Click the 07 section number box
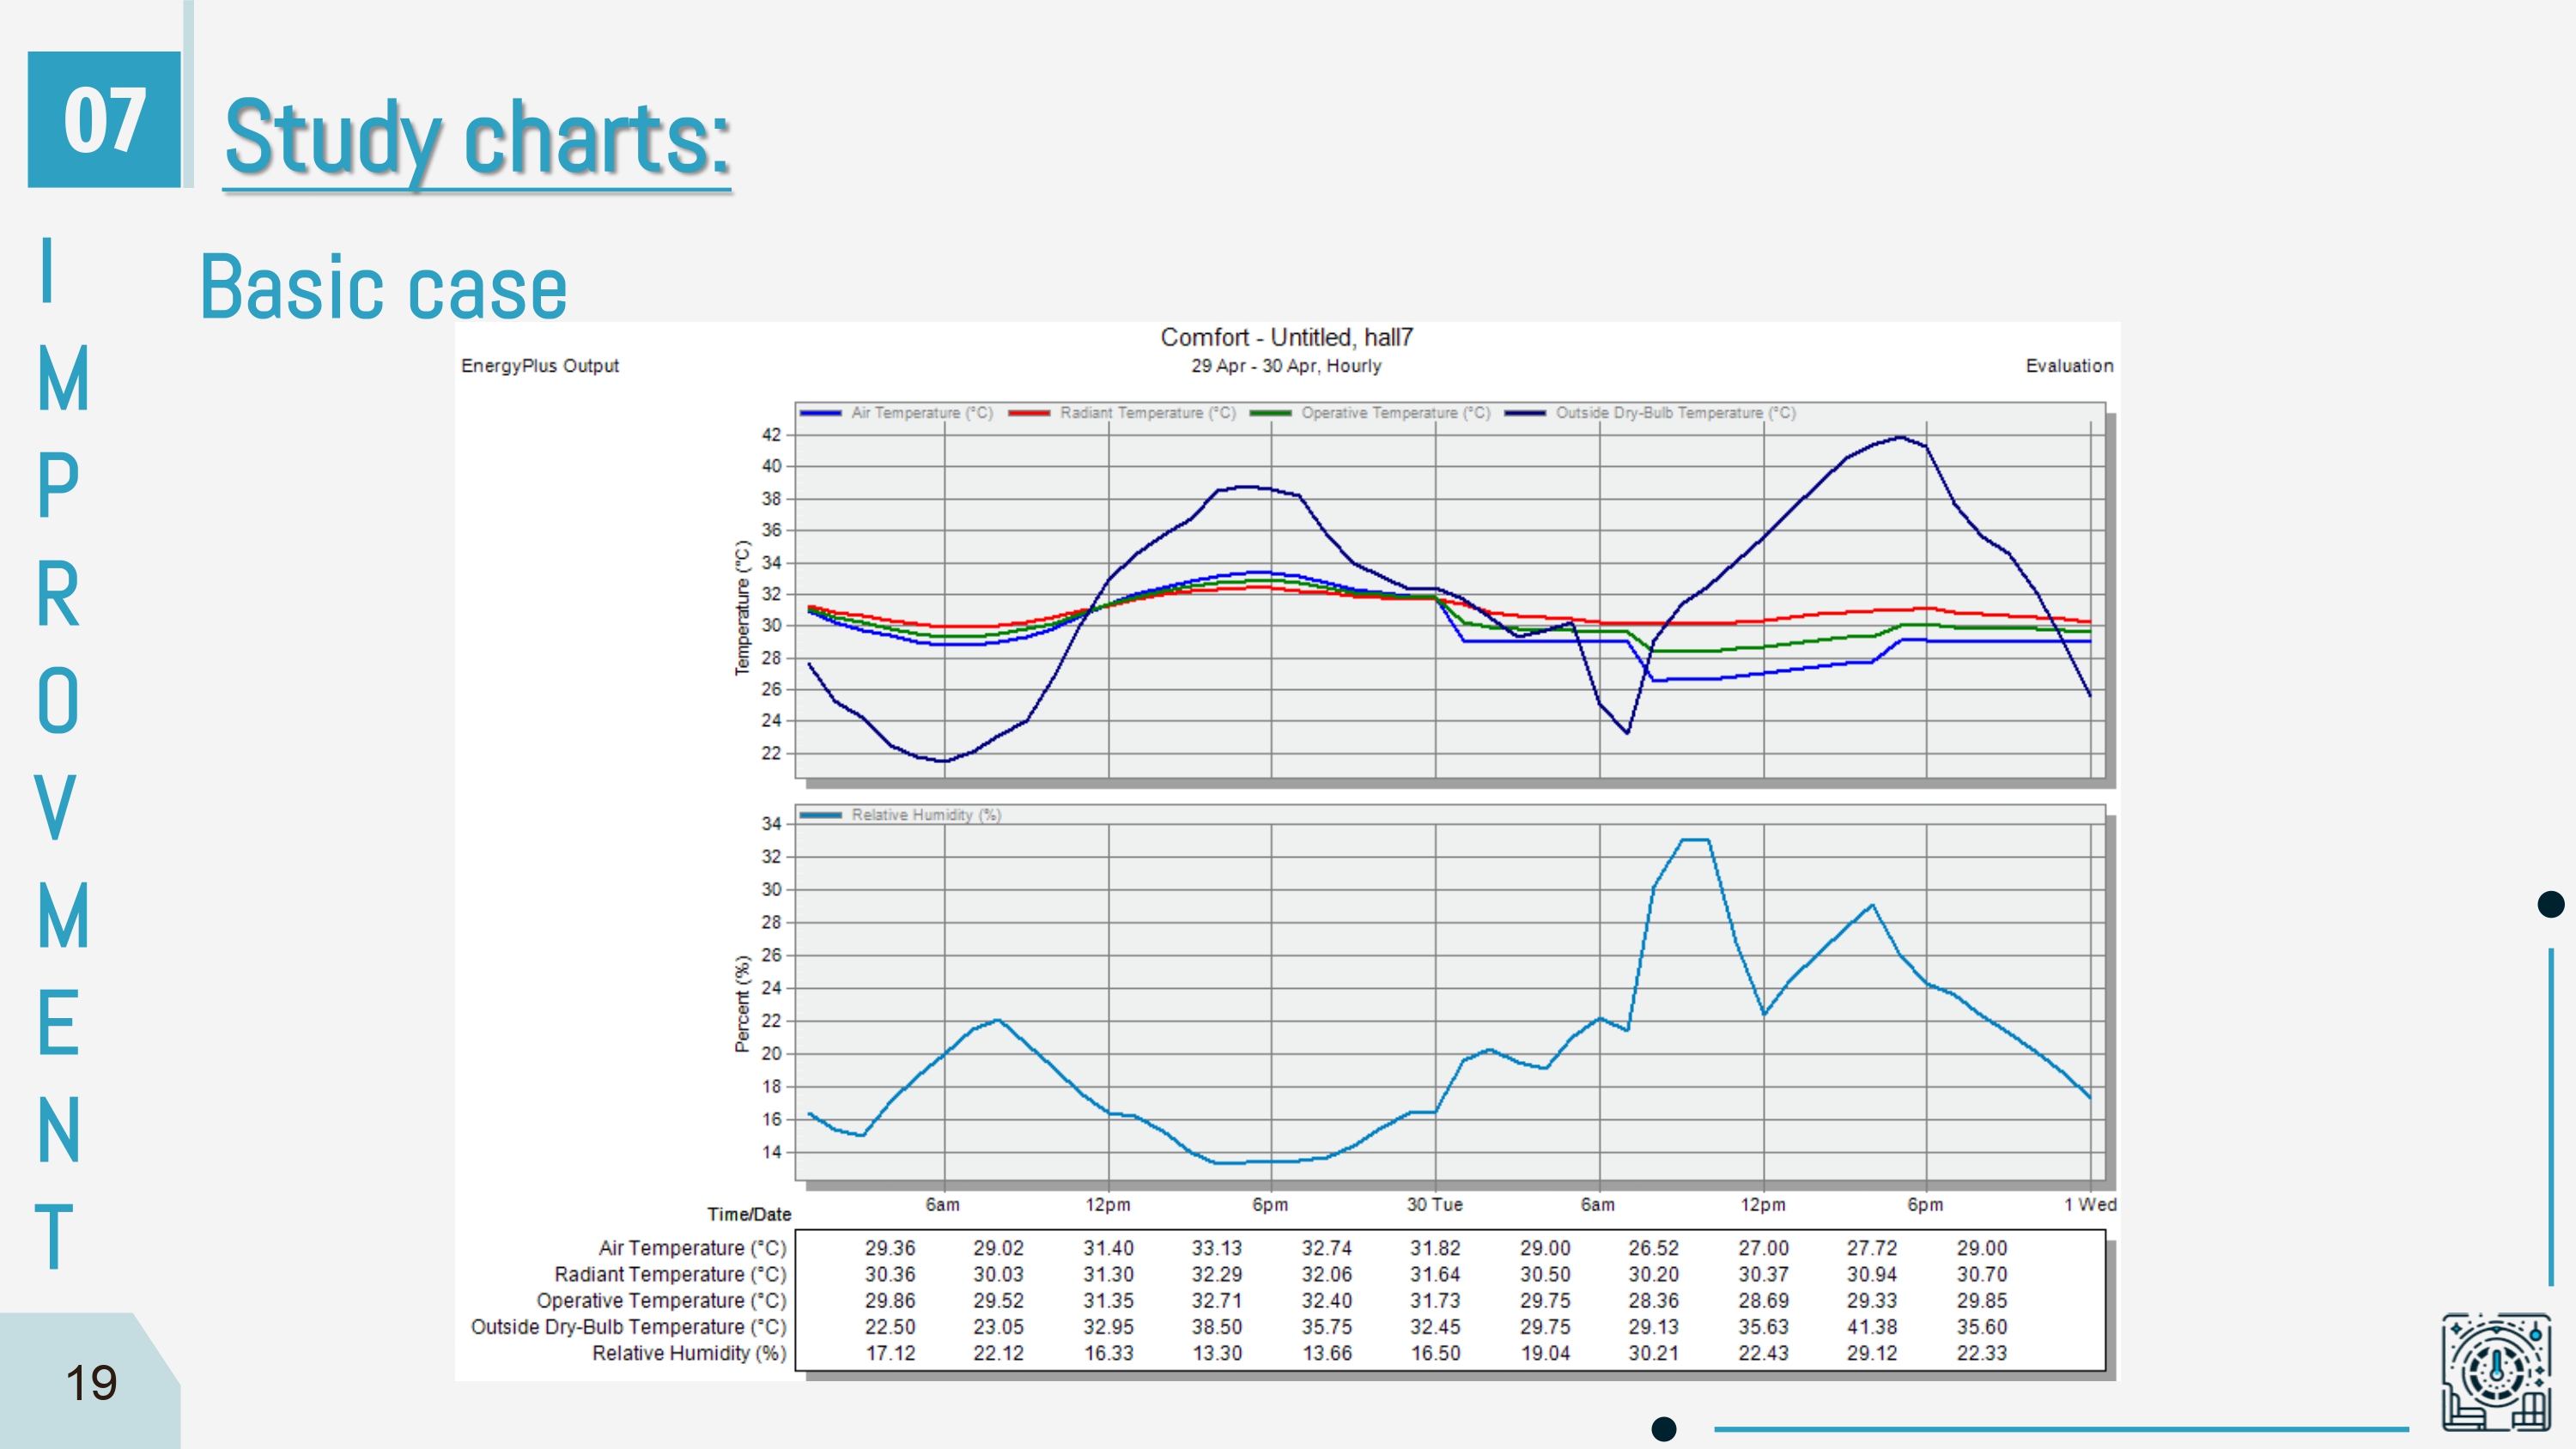This screenshot has height=1449, width=2576. pyautogui.click(x=104, y=120)
